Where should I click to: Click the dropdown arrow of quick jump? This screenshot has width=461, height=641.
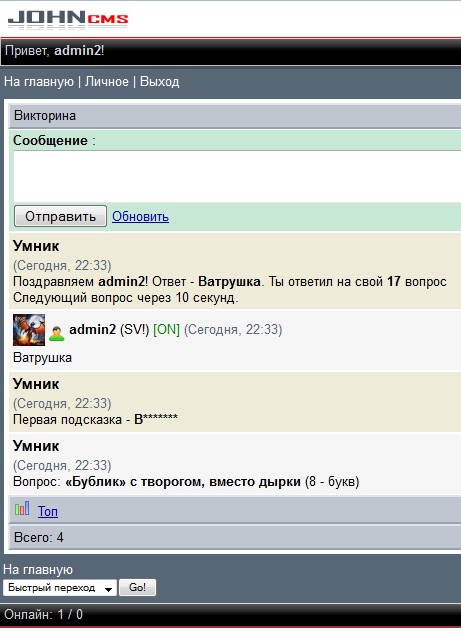(108, 589)
